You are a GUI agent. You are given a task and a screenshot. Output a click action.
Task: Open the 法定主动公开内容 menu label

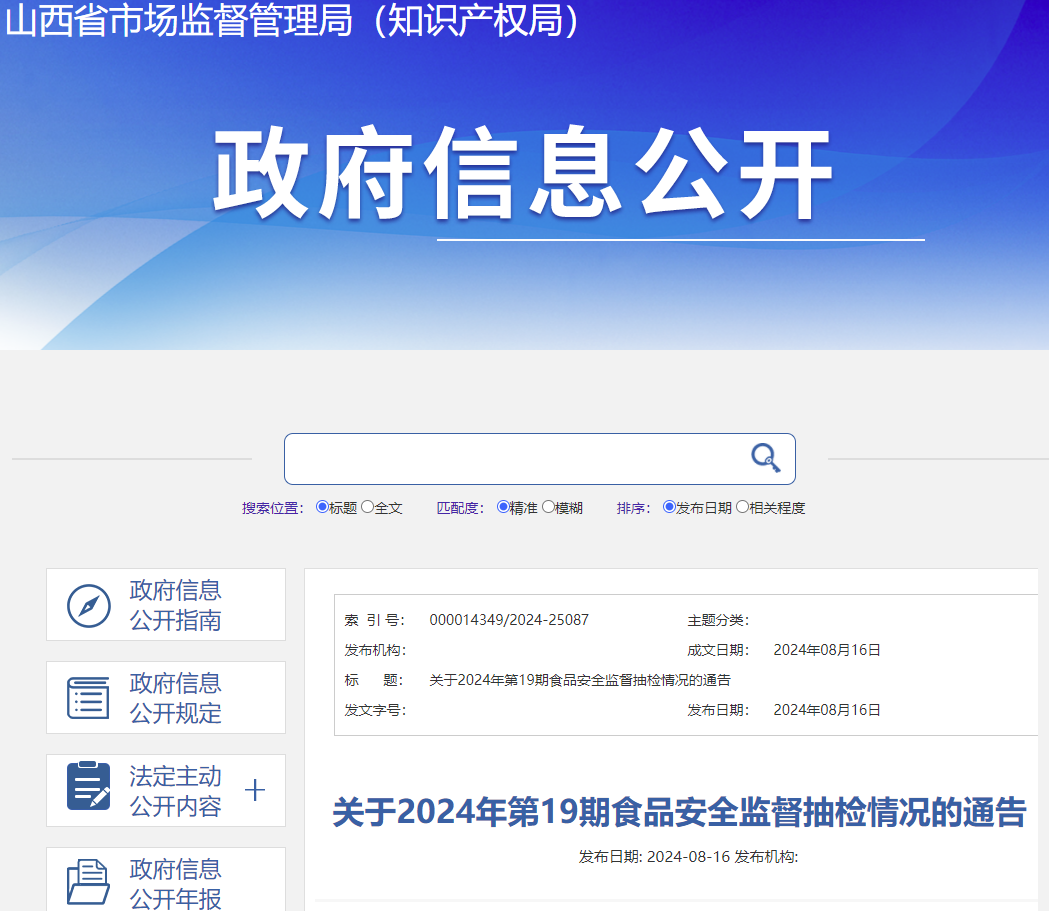point(175,791)
